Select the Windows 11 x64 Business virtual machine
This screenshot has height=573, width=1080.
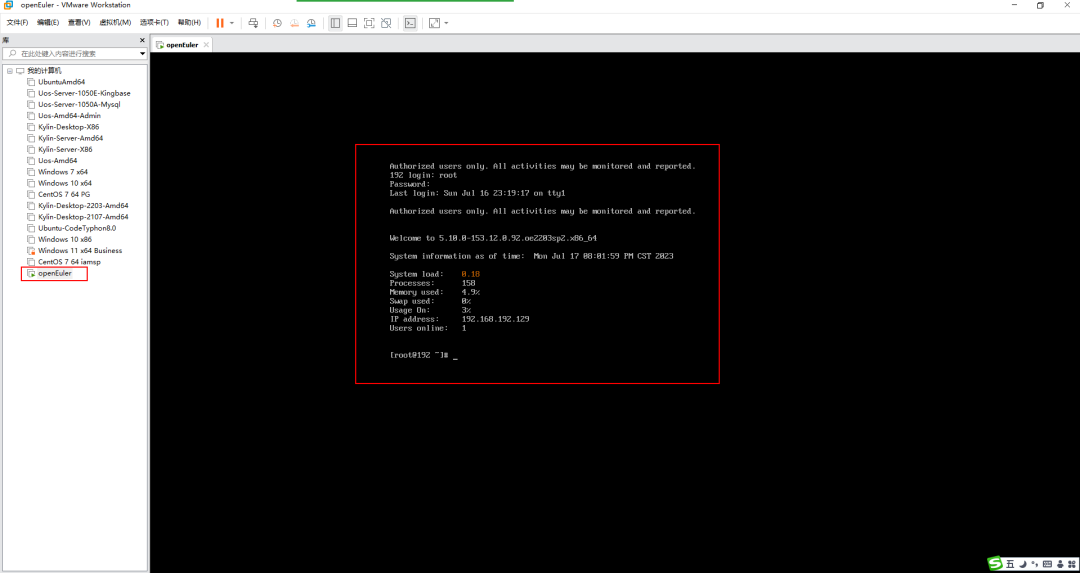[x=80, y=250]
